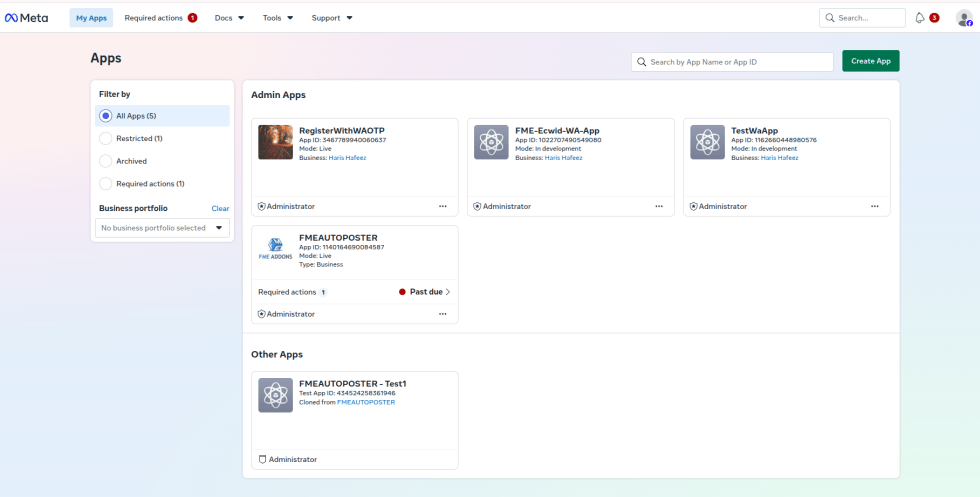Open the notifications bell icon
980x497 pixels.
919,18
